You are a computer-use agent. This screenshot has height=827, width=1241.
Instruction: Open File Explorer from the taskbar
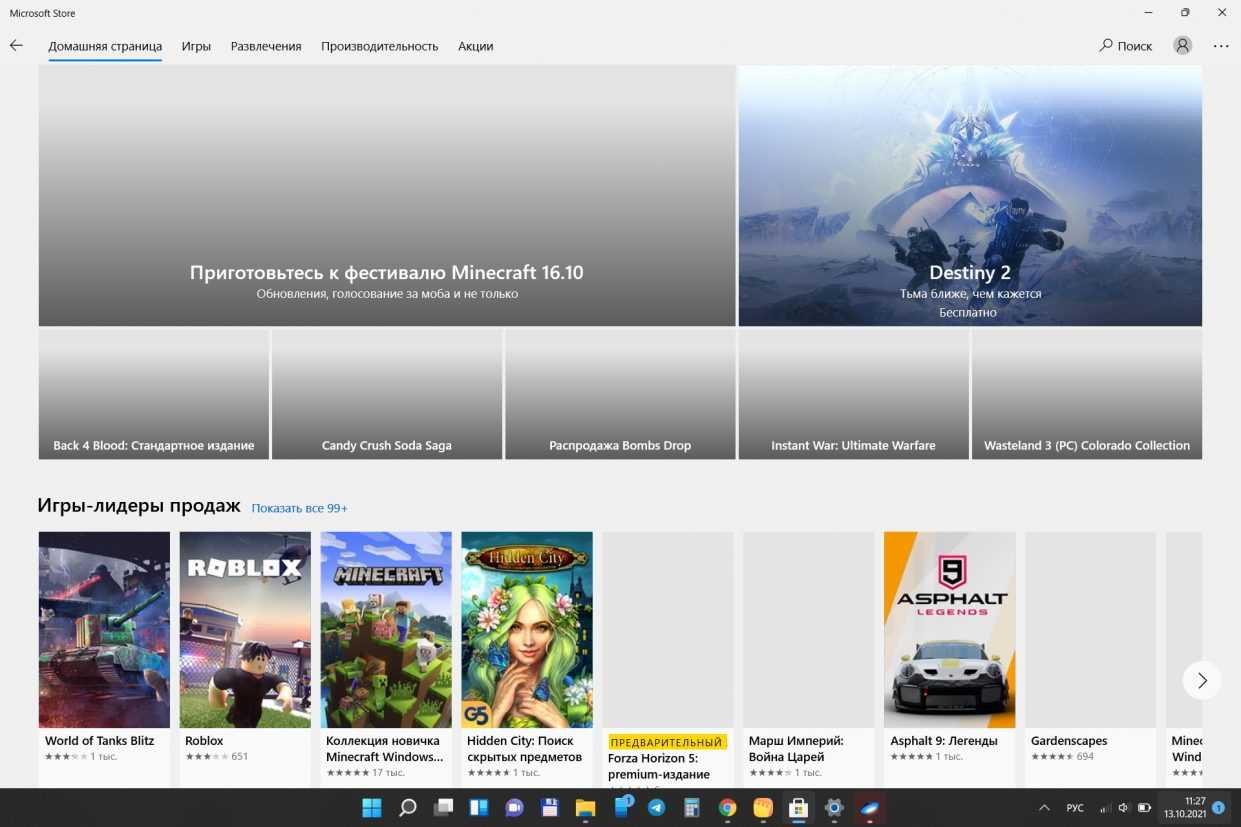coord(585,808)
